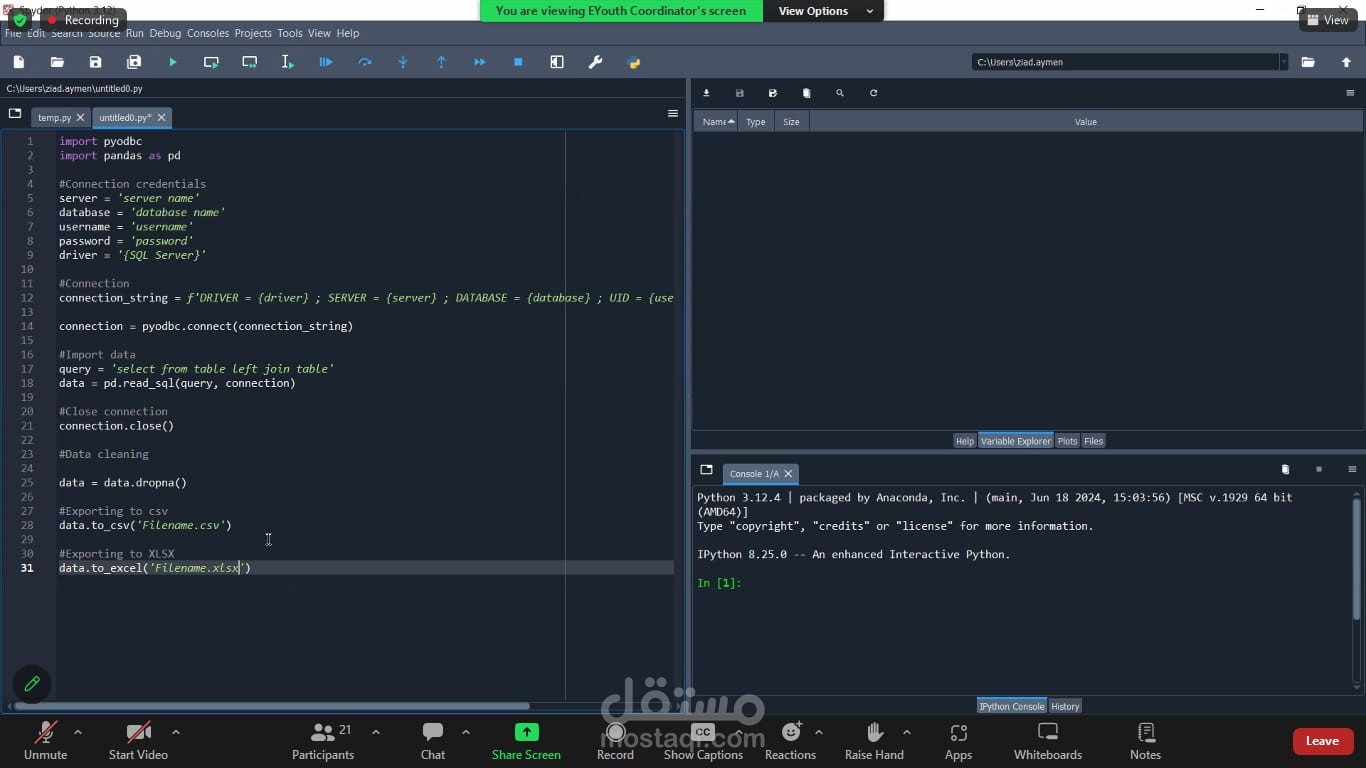This screenshot has width=1366, height=768.
Task: Switch to History tab
Action: click(1065, 706)
